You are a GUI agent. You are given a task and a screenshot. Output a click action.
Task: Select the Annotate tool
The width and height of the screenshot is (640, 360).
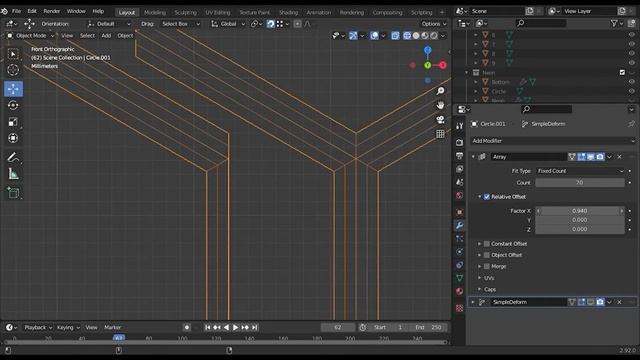[x=13, y=158]
